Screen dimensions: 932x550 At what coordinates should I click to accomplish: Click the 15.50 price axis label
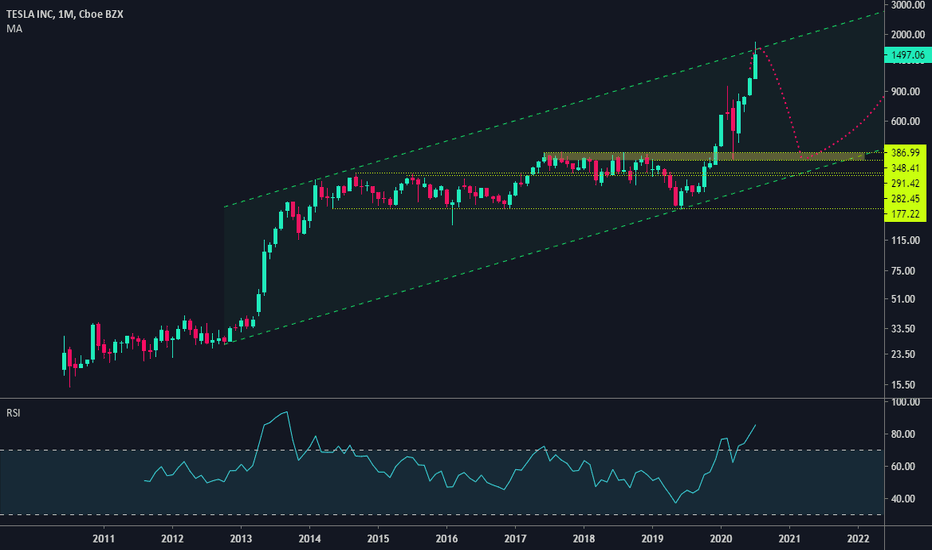tap(903, 385)
